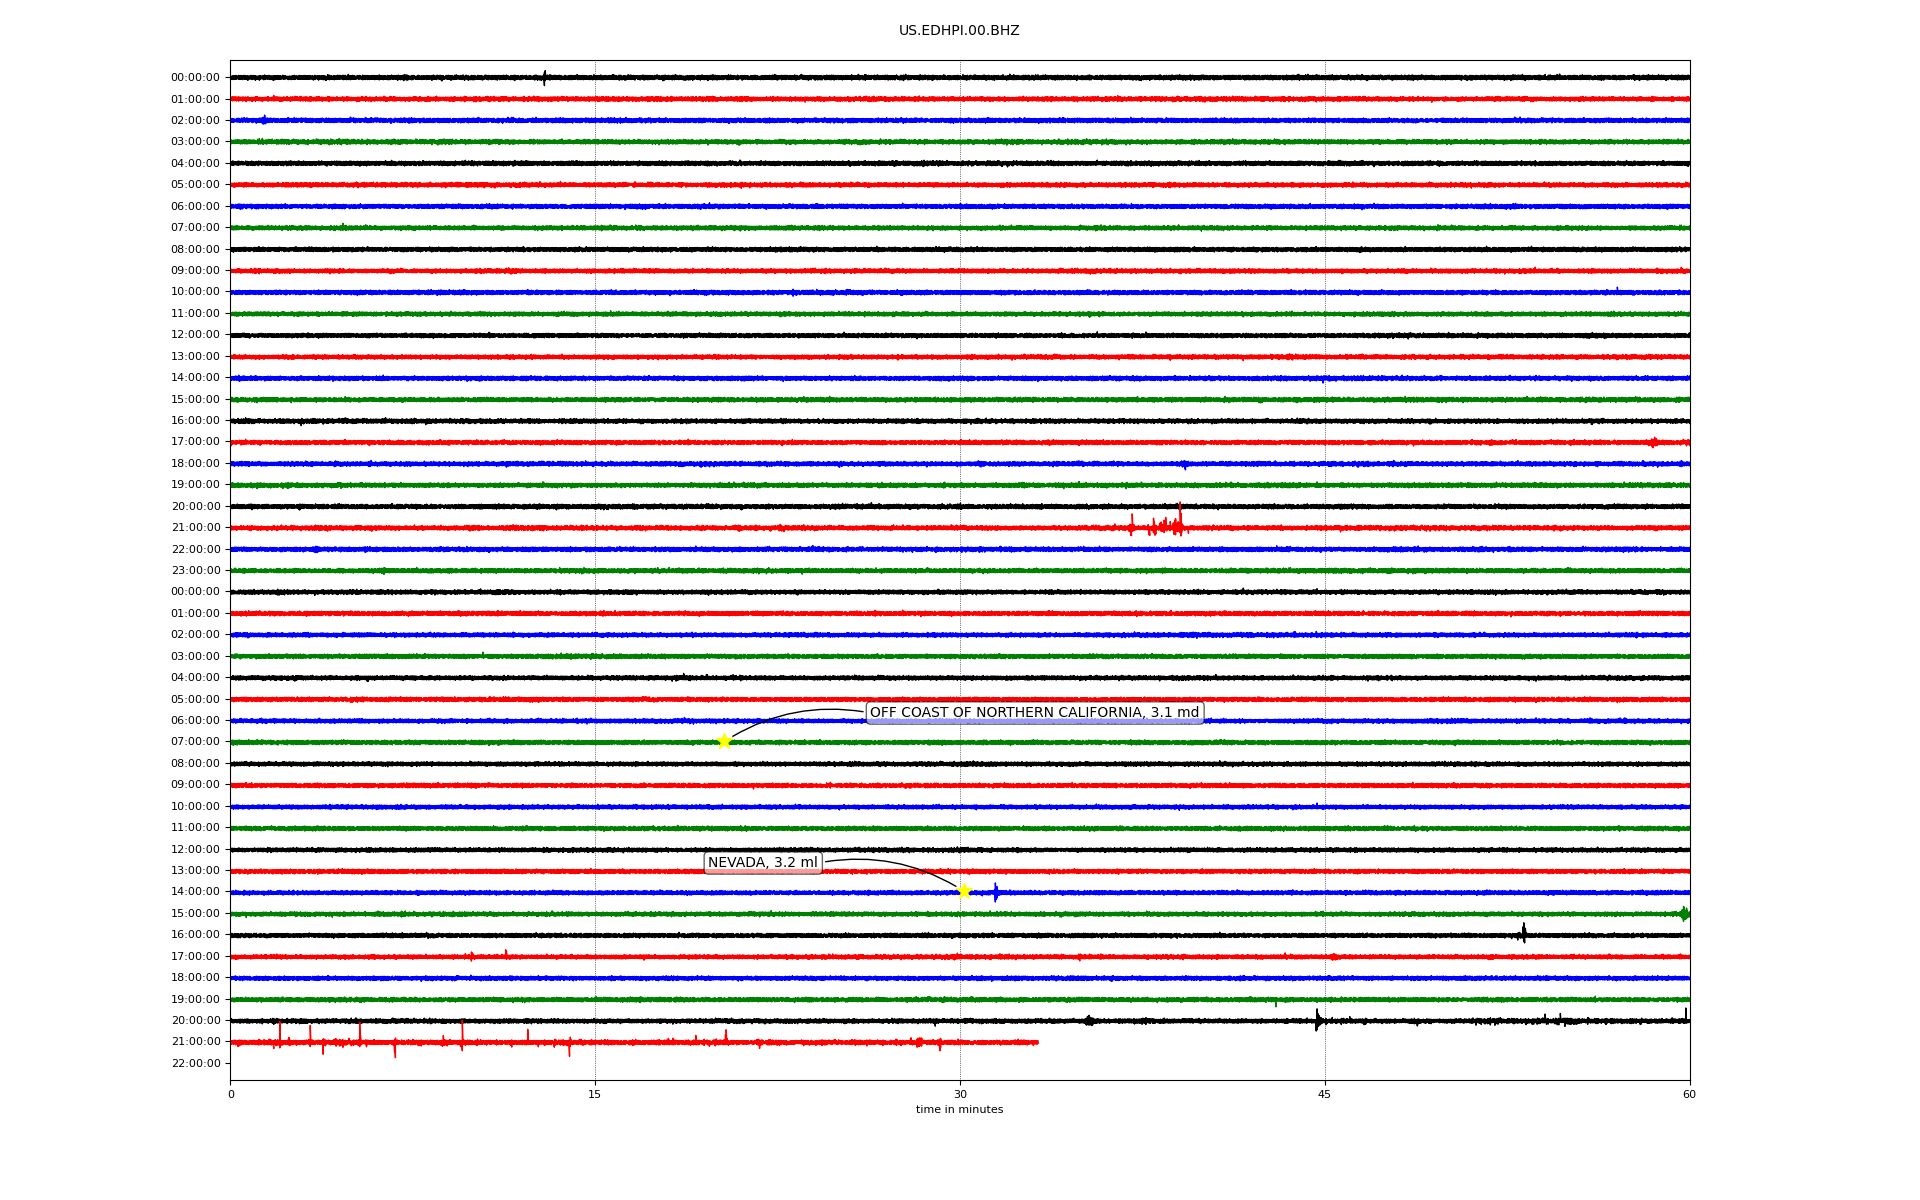Image resolution: width=1920 pixels, height=1200 pixels.
Task: Click the black spike on the 16:00:00 trace near minute 53
Action: pos(1523,933)
